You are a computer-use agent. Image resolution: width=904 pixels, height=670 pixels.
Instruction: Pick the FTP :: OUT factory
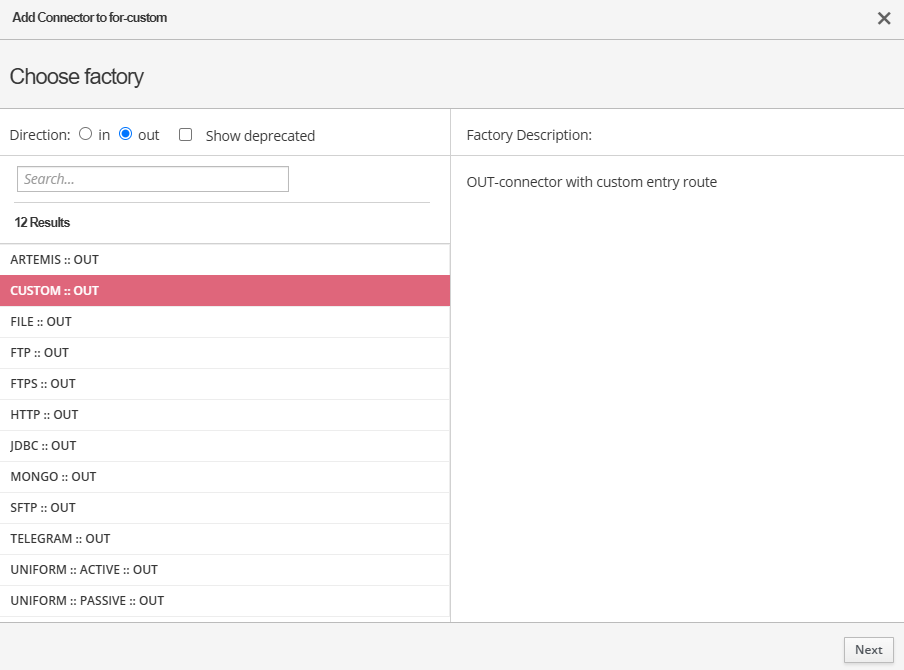point(40,353)
